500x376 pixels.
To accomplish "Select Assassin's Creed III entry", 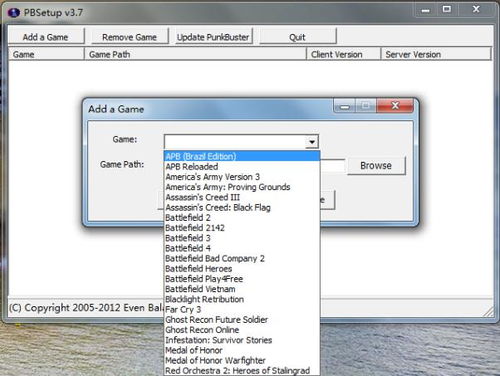I will [242, 197].
